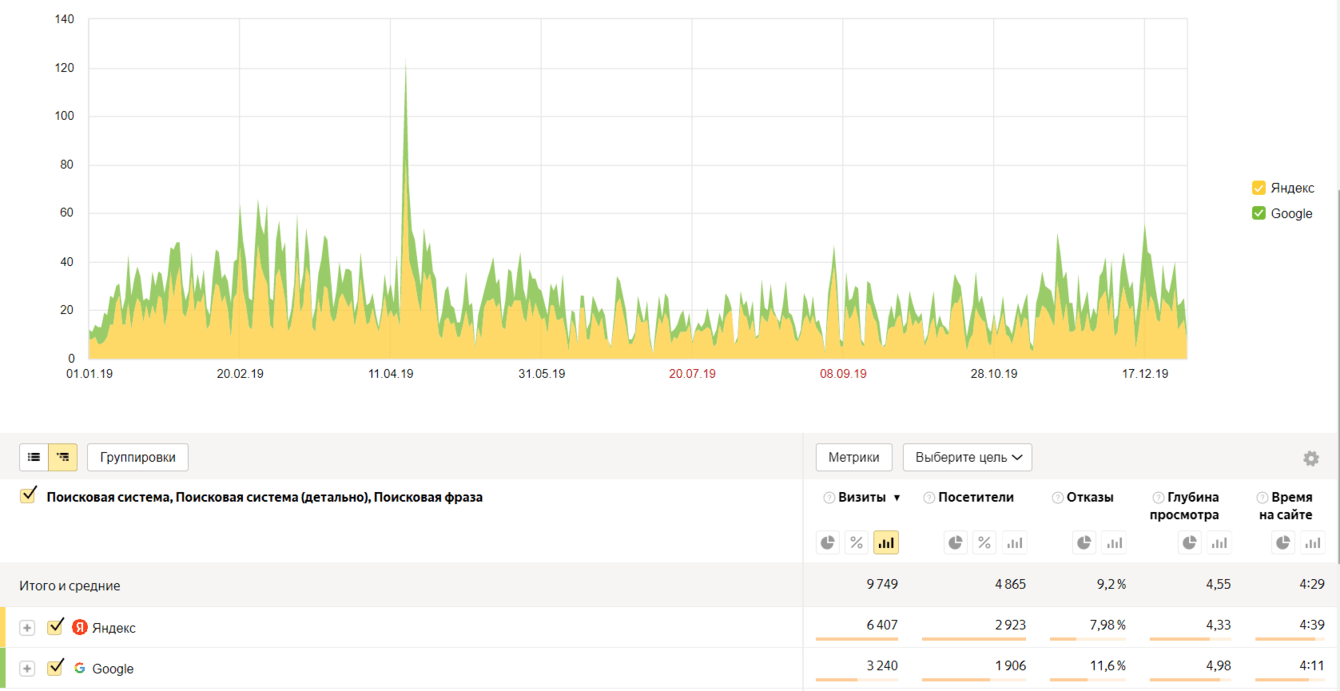Toggle Яндекс checkbox in chart legend
The height and width of the screenshot is (691, 1340).
coord(1259,188)
